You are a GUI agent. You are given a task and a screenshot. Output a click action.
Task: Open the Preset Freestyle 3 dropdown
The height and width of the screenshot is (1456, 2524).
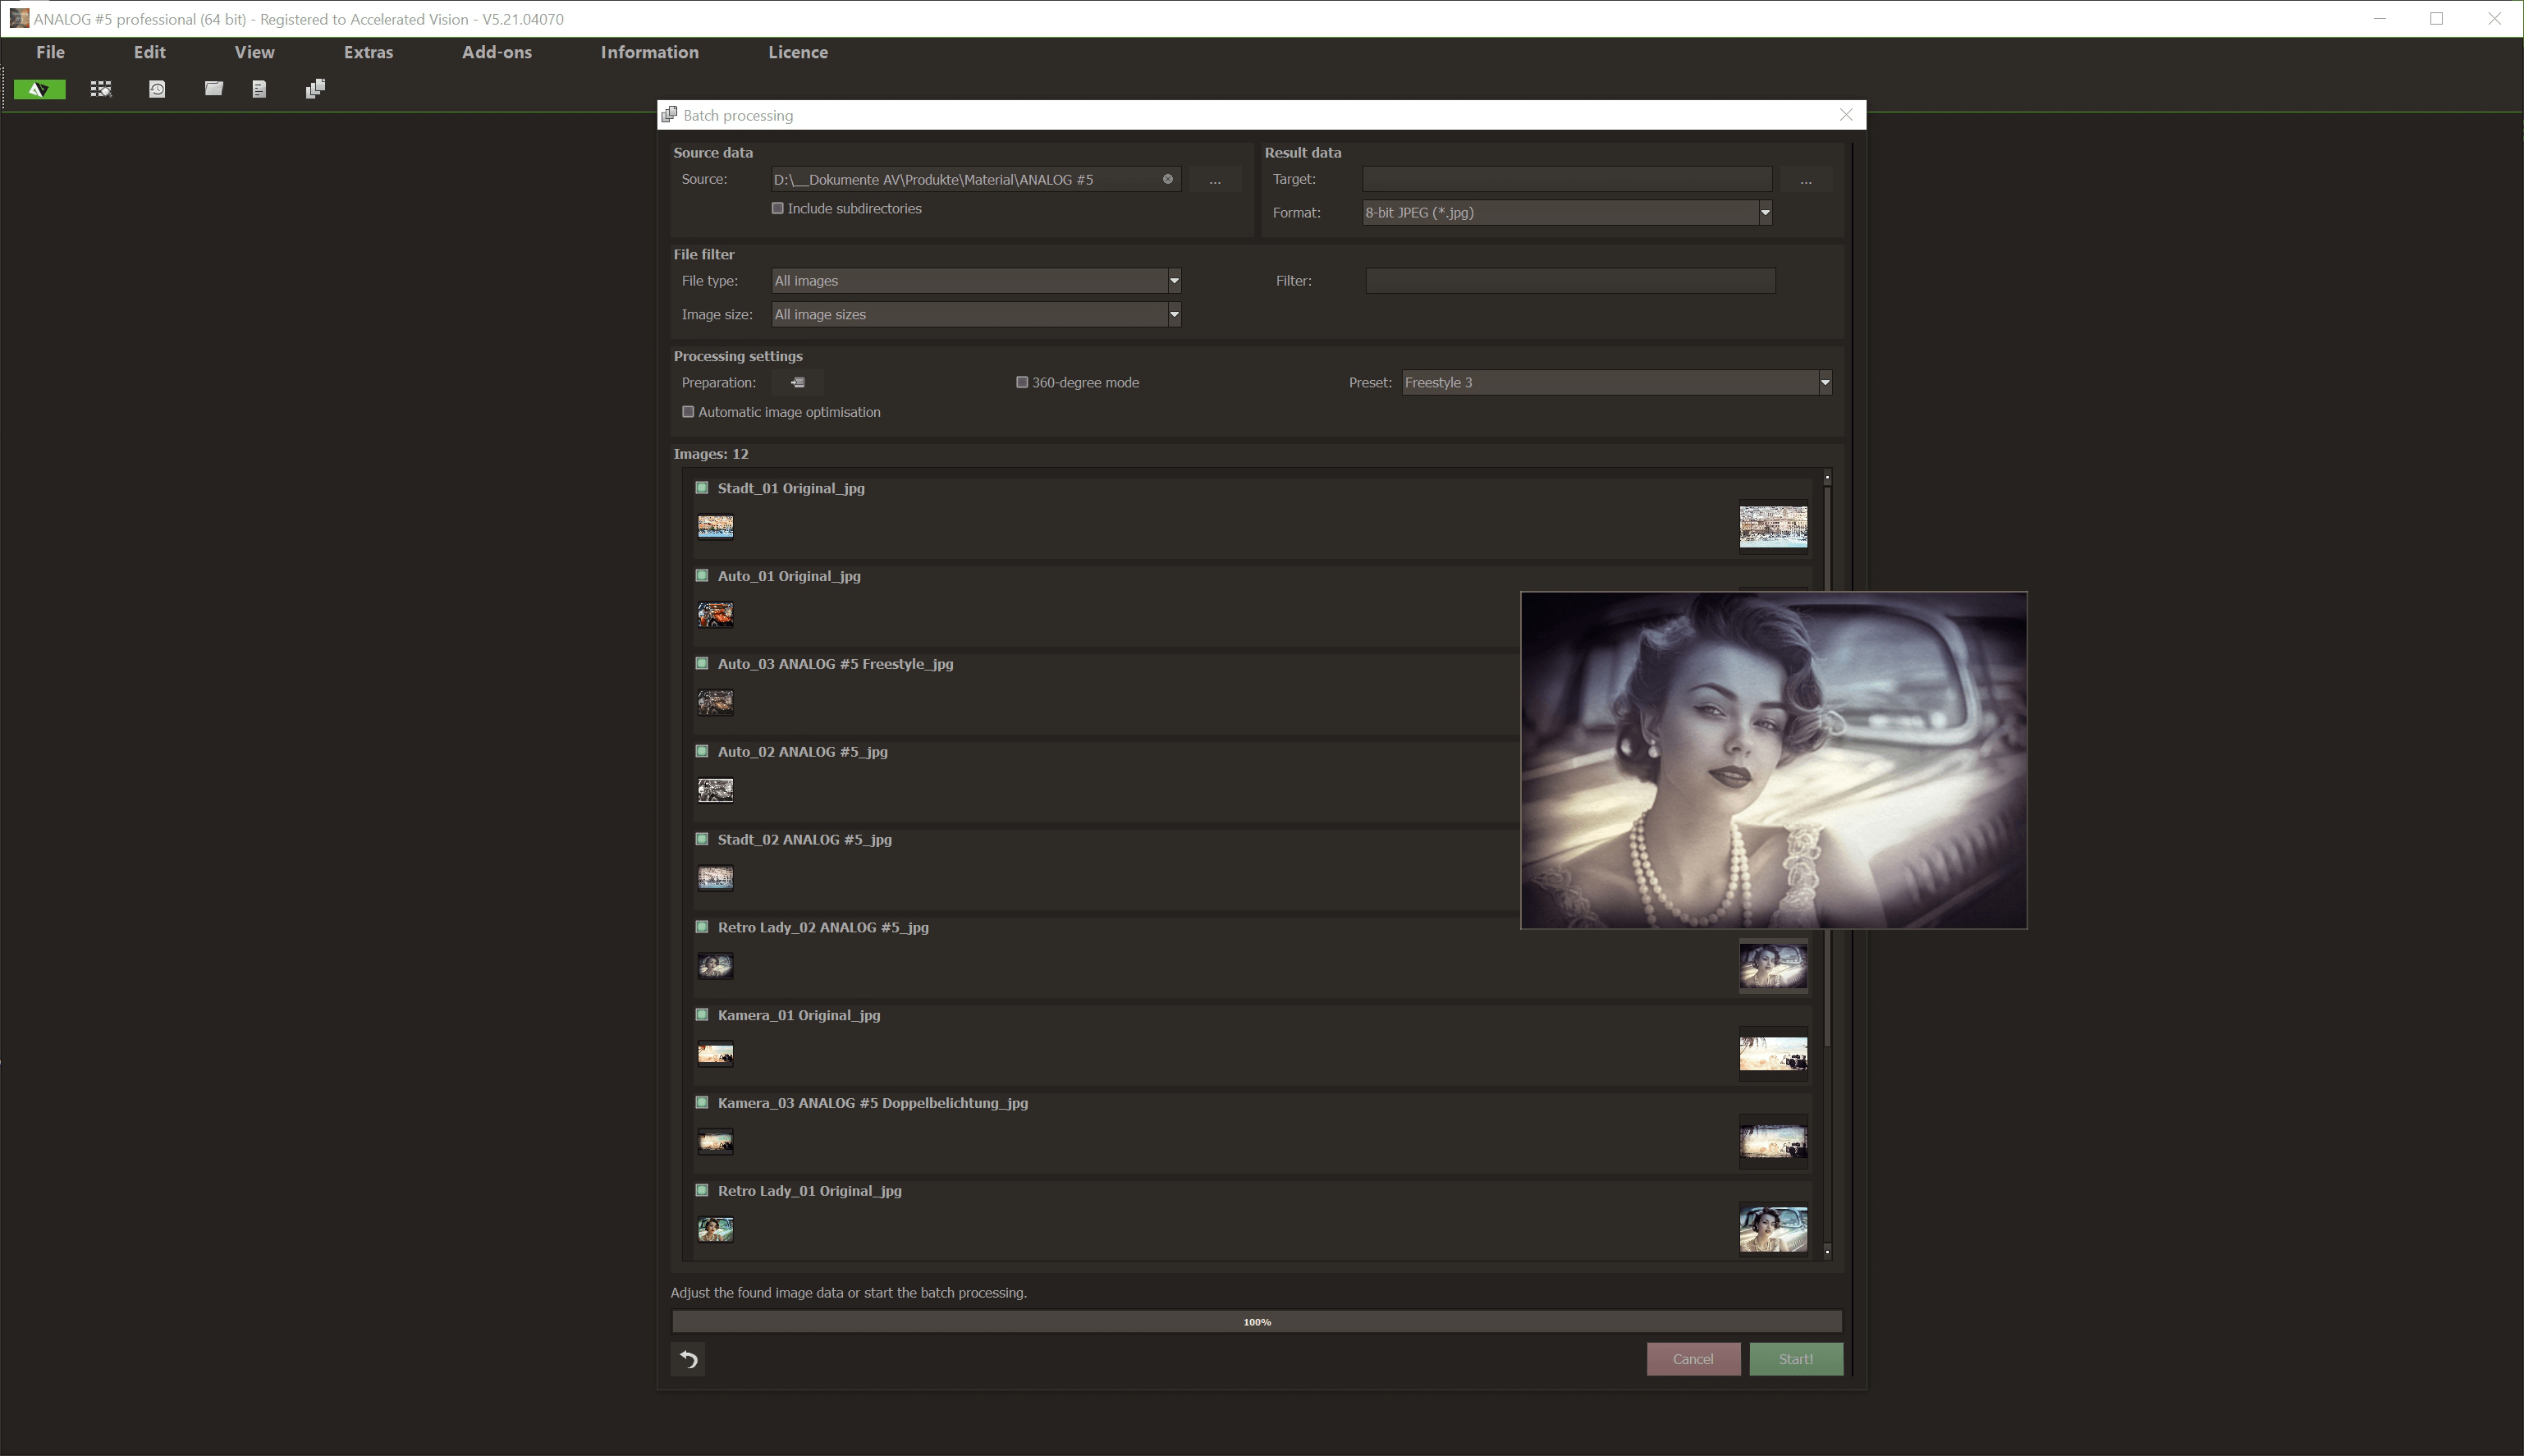(x=1824, y=382)
